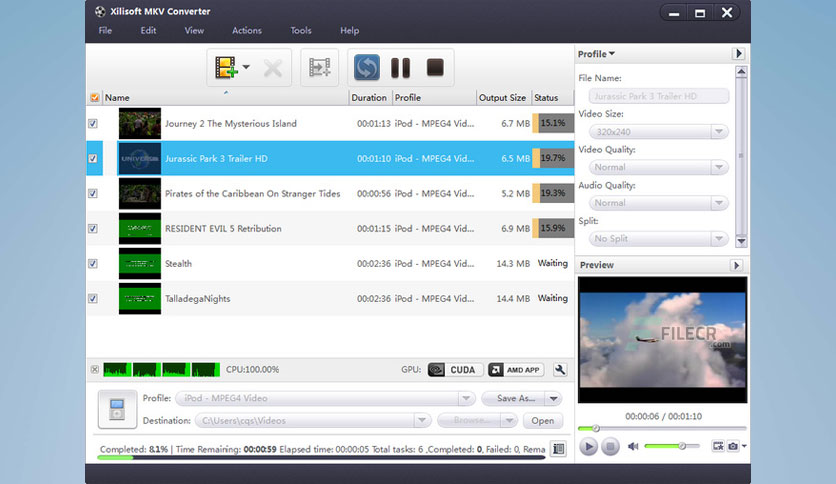Click the overall conversion progress bar
Image resolution: width=836 pixels, height=484 pixels.
pos(322,457)
